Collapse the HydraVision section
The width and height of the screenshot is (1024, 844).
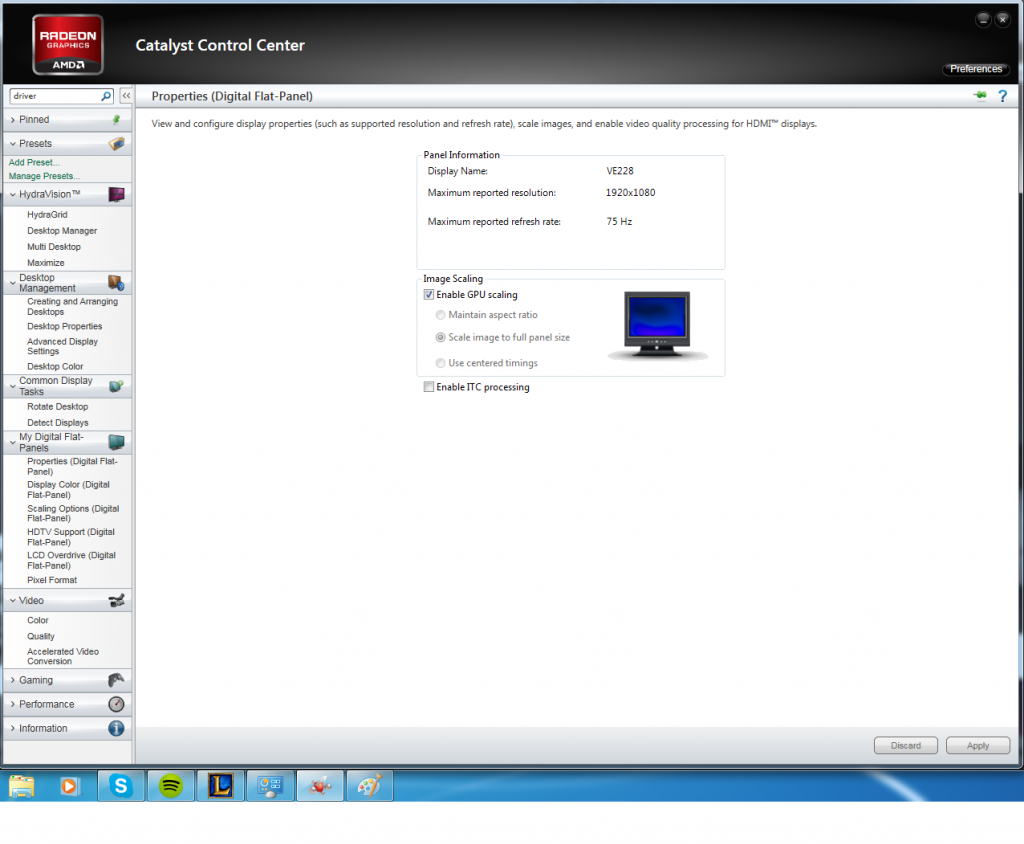[x=12, y=194]
